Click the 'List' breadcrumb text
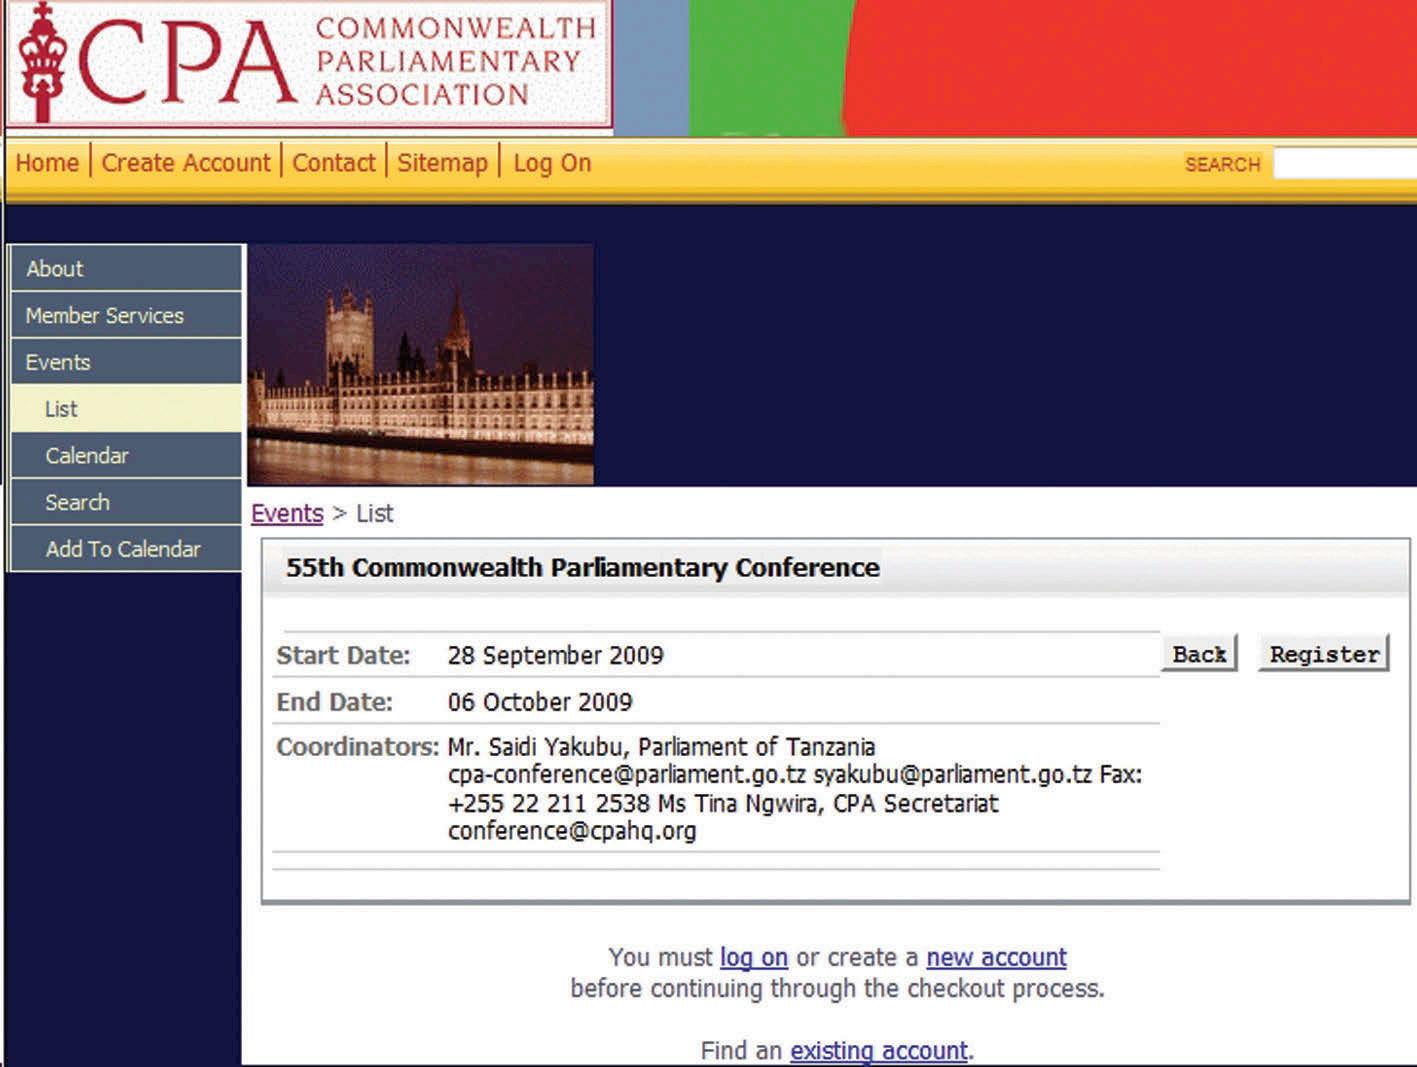Viewport: 1417px width, 1067px height. [375, 513]
